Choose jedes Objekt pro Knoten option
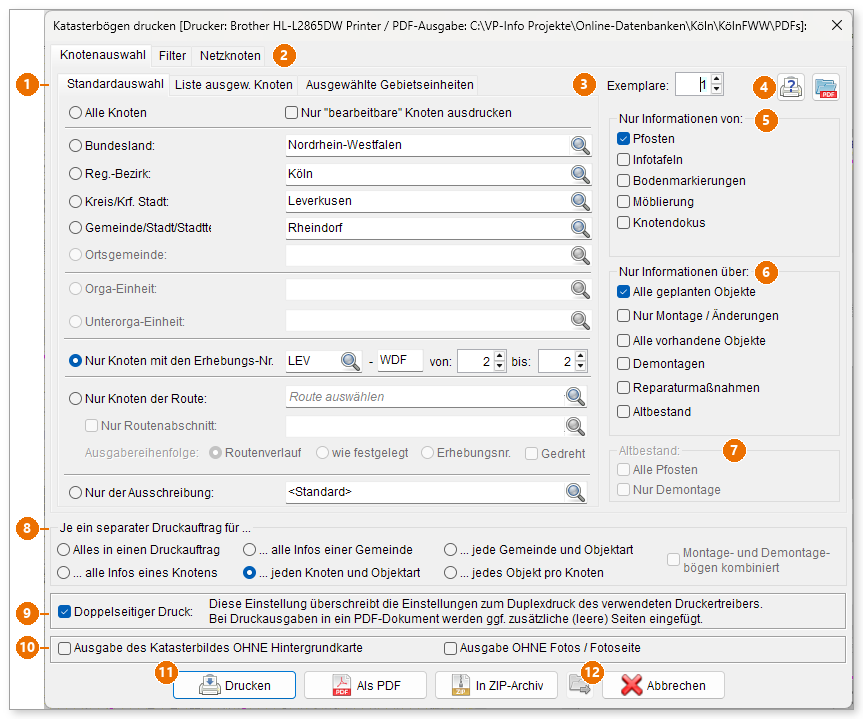Viewport: 863px width, 719px height. pos(451,573)
